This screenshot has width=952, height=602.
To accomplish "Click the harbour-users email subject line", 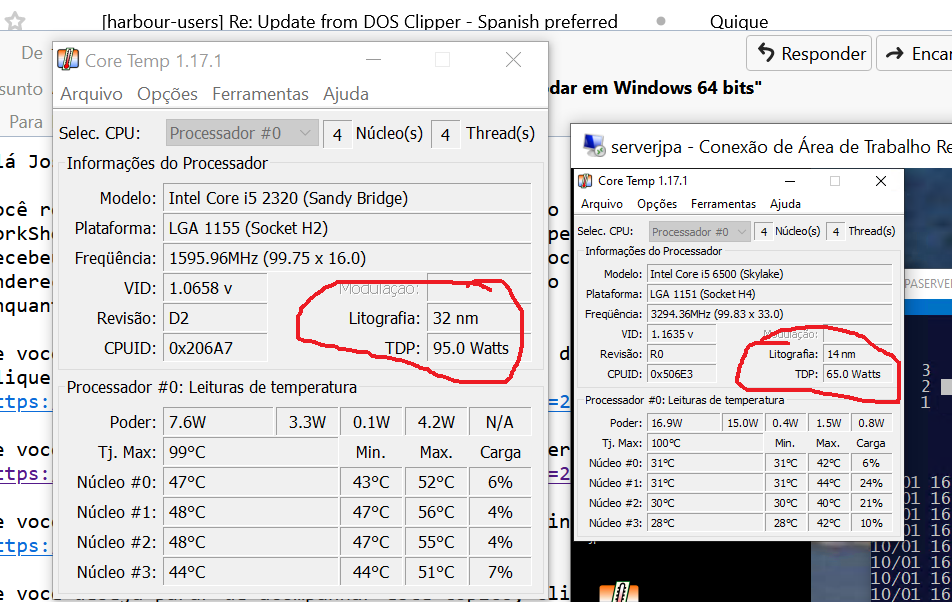I will 359,22.
